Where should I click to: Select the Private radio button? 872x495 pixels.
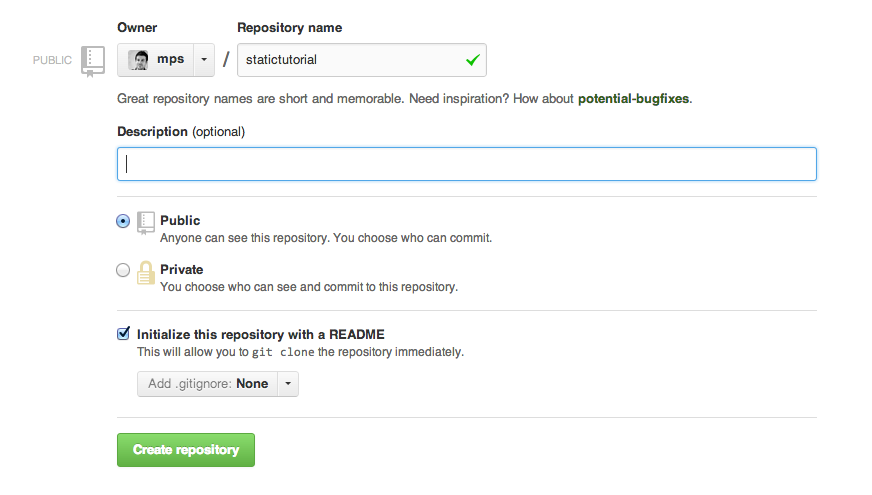pyautogui.click(x=123, y=270)
